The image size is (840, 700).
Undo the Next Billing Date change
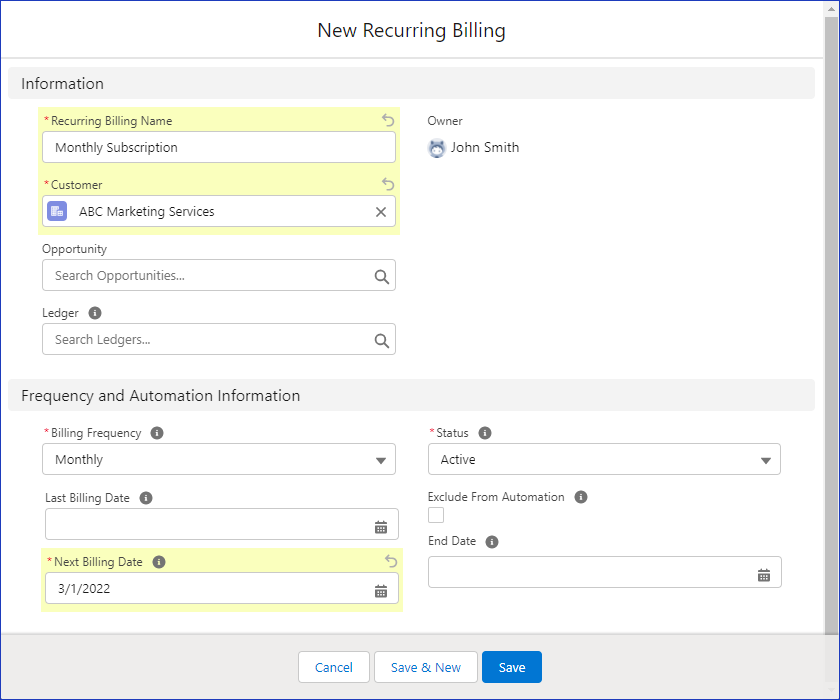tap(391, 561)
